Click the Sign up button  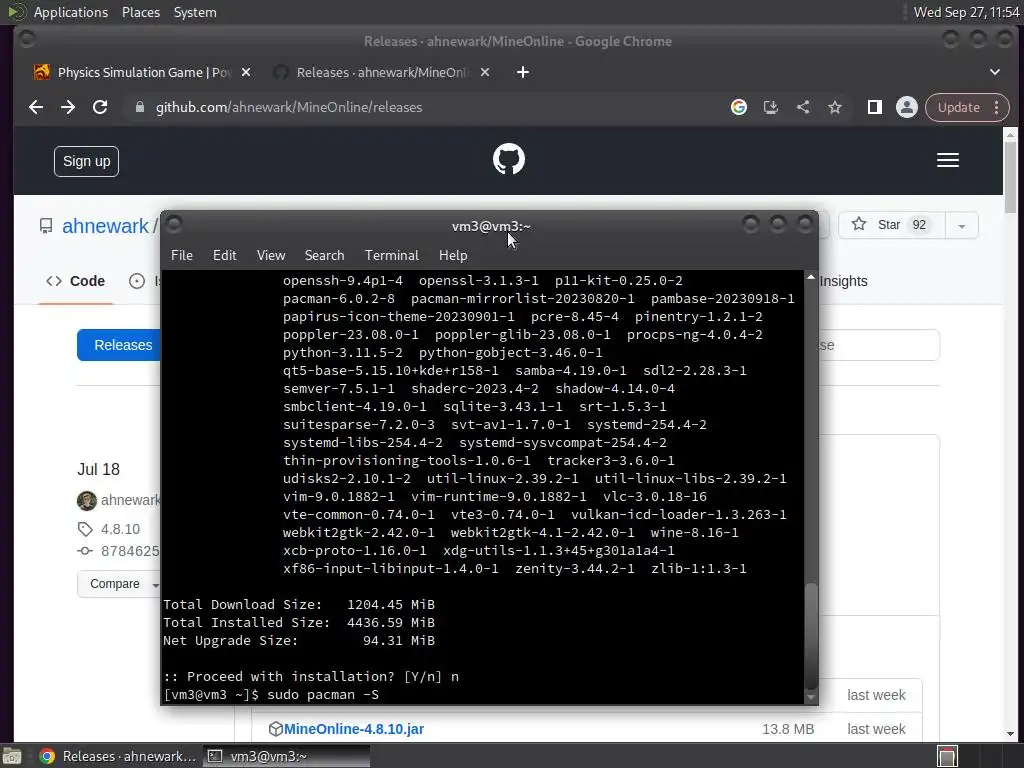(x=86, y=161)
